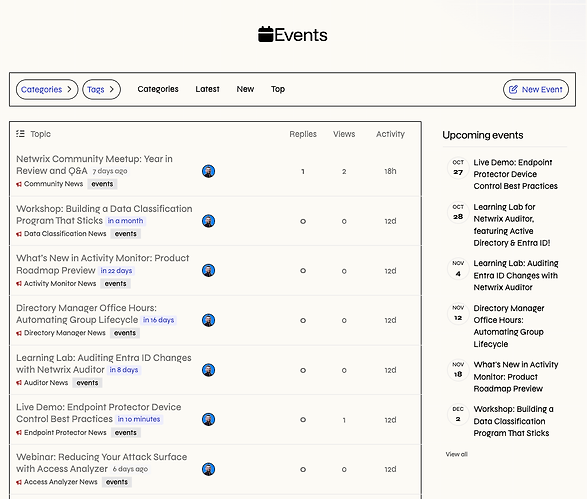Switch to the New tab
This screenshot has height=499, width=587.
click(245, 89)
